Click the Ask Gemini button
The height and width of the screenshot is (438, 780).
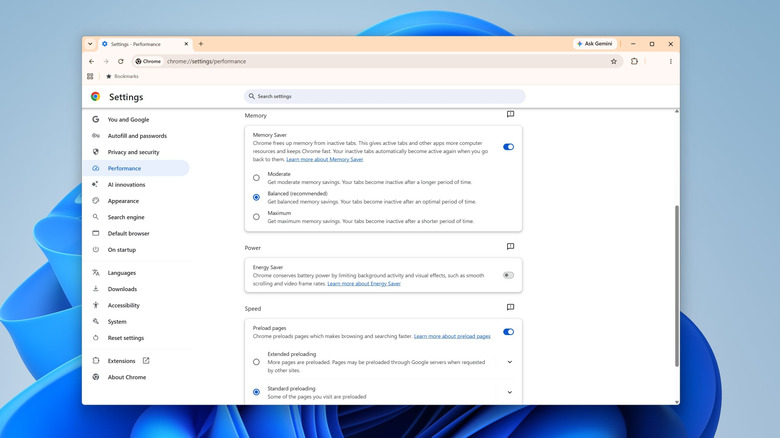(595, 44)
